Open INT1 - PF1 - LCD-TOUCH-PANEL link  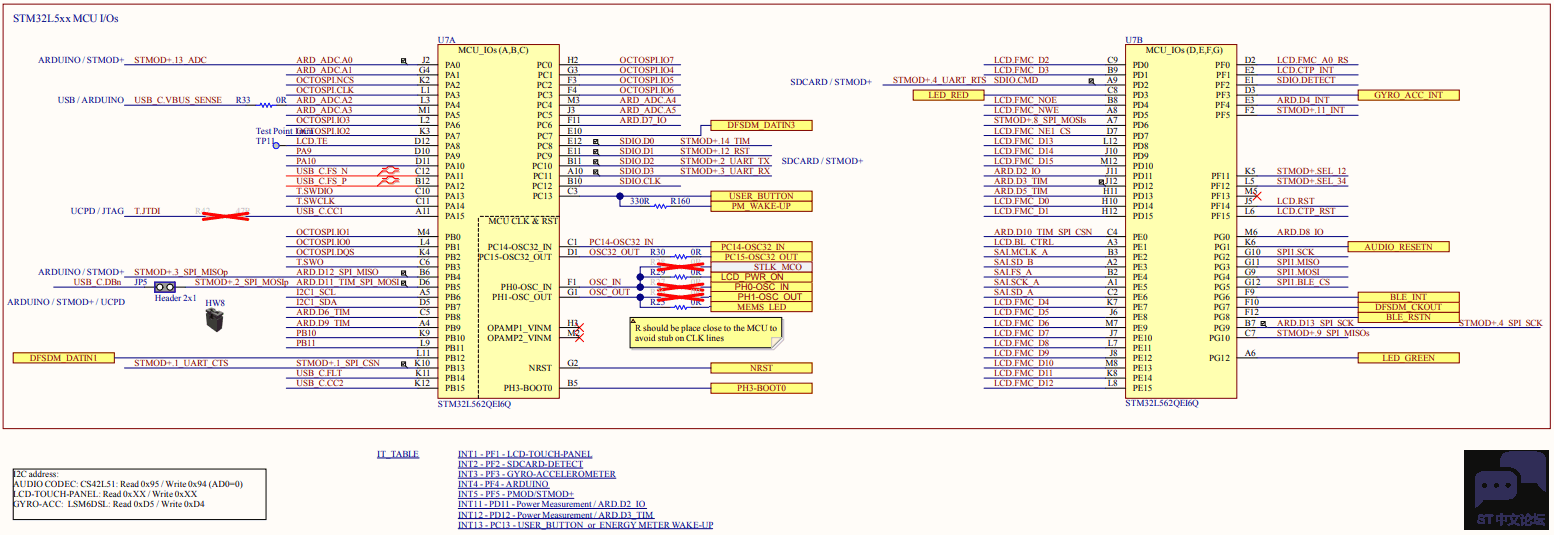point(525,455)
